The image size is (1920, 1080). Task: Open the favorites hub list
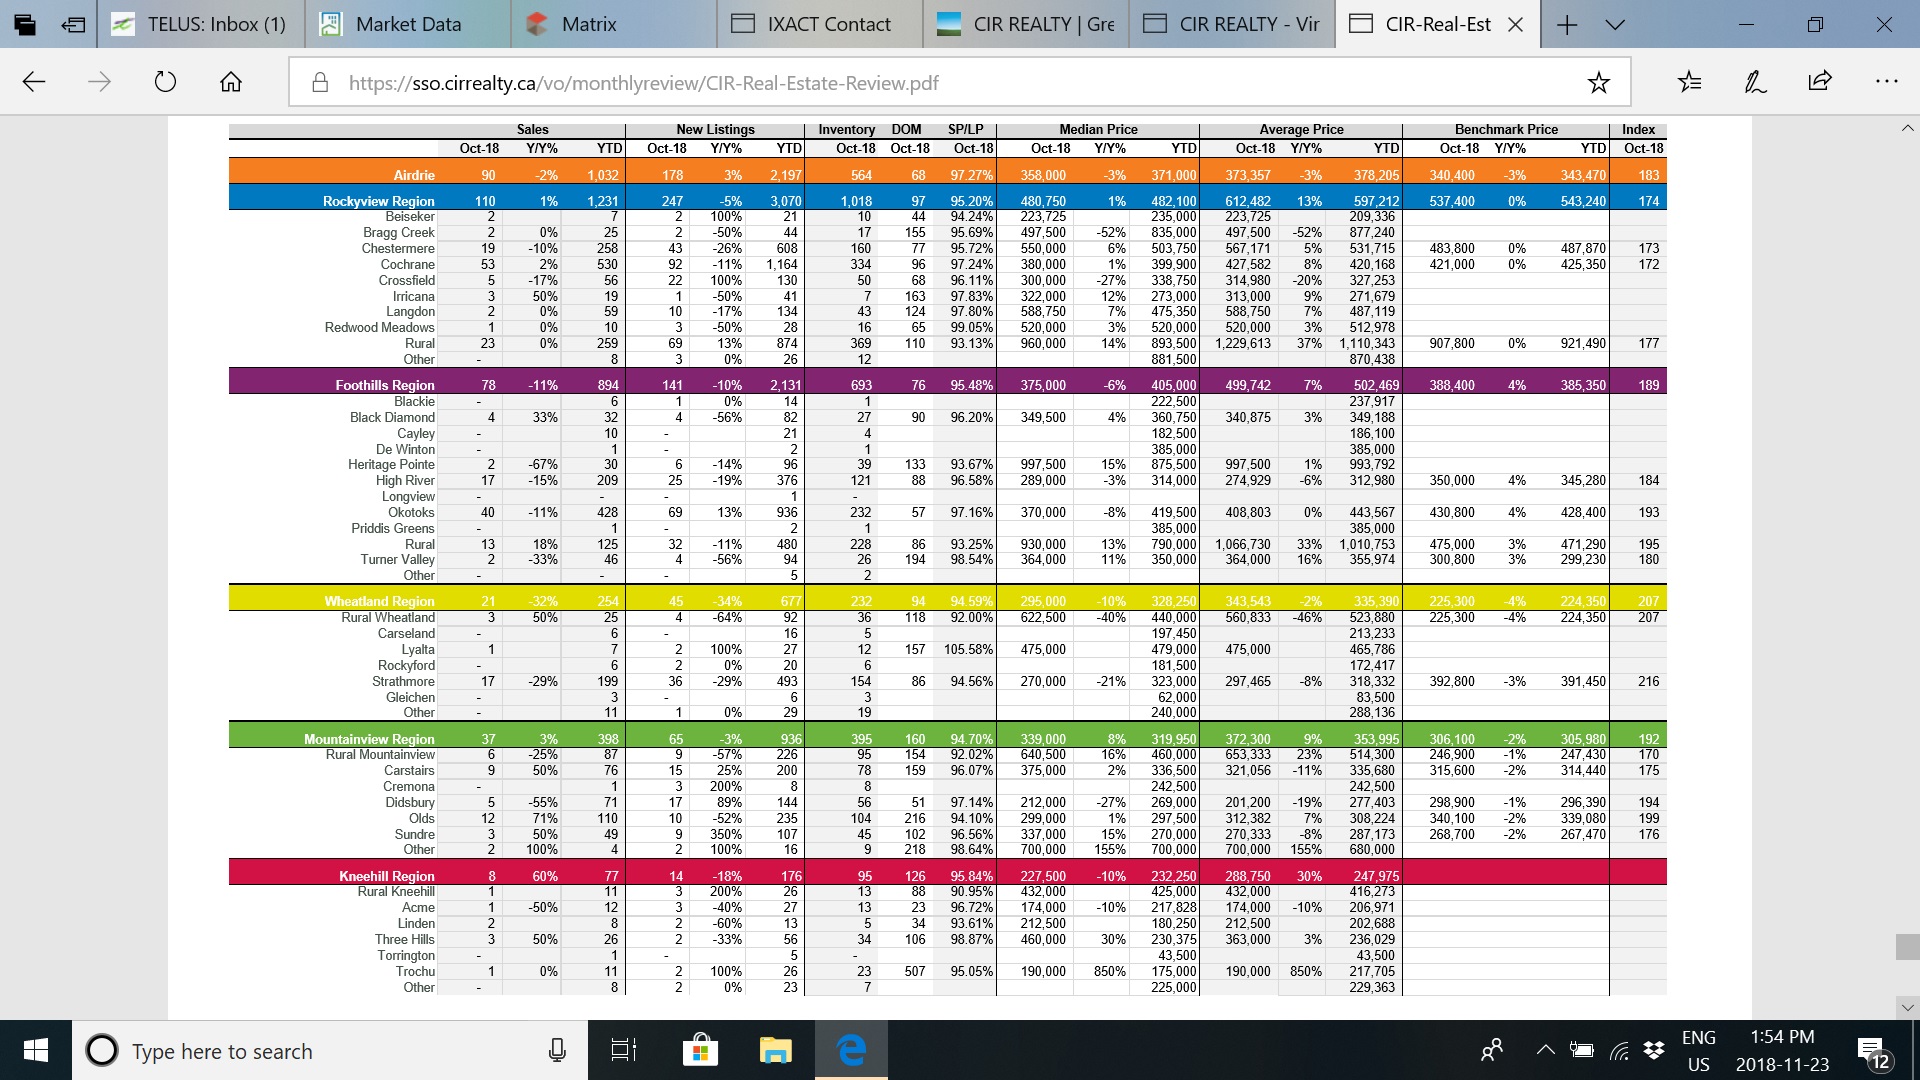pyautogui.click(x=1690, y=82)
